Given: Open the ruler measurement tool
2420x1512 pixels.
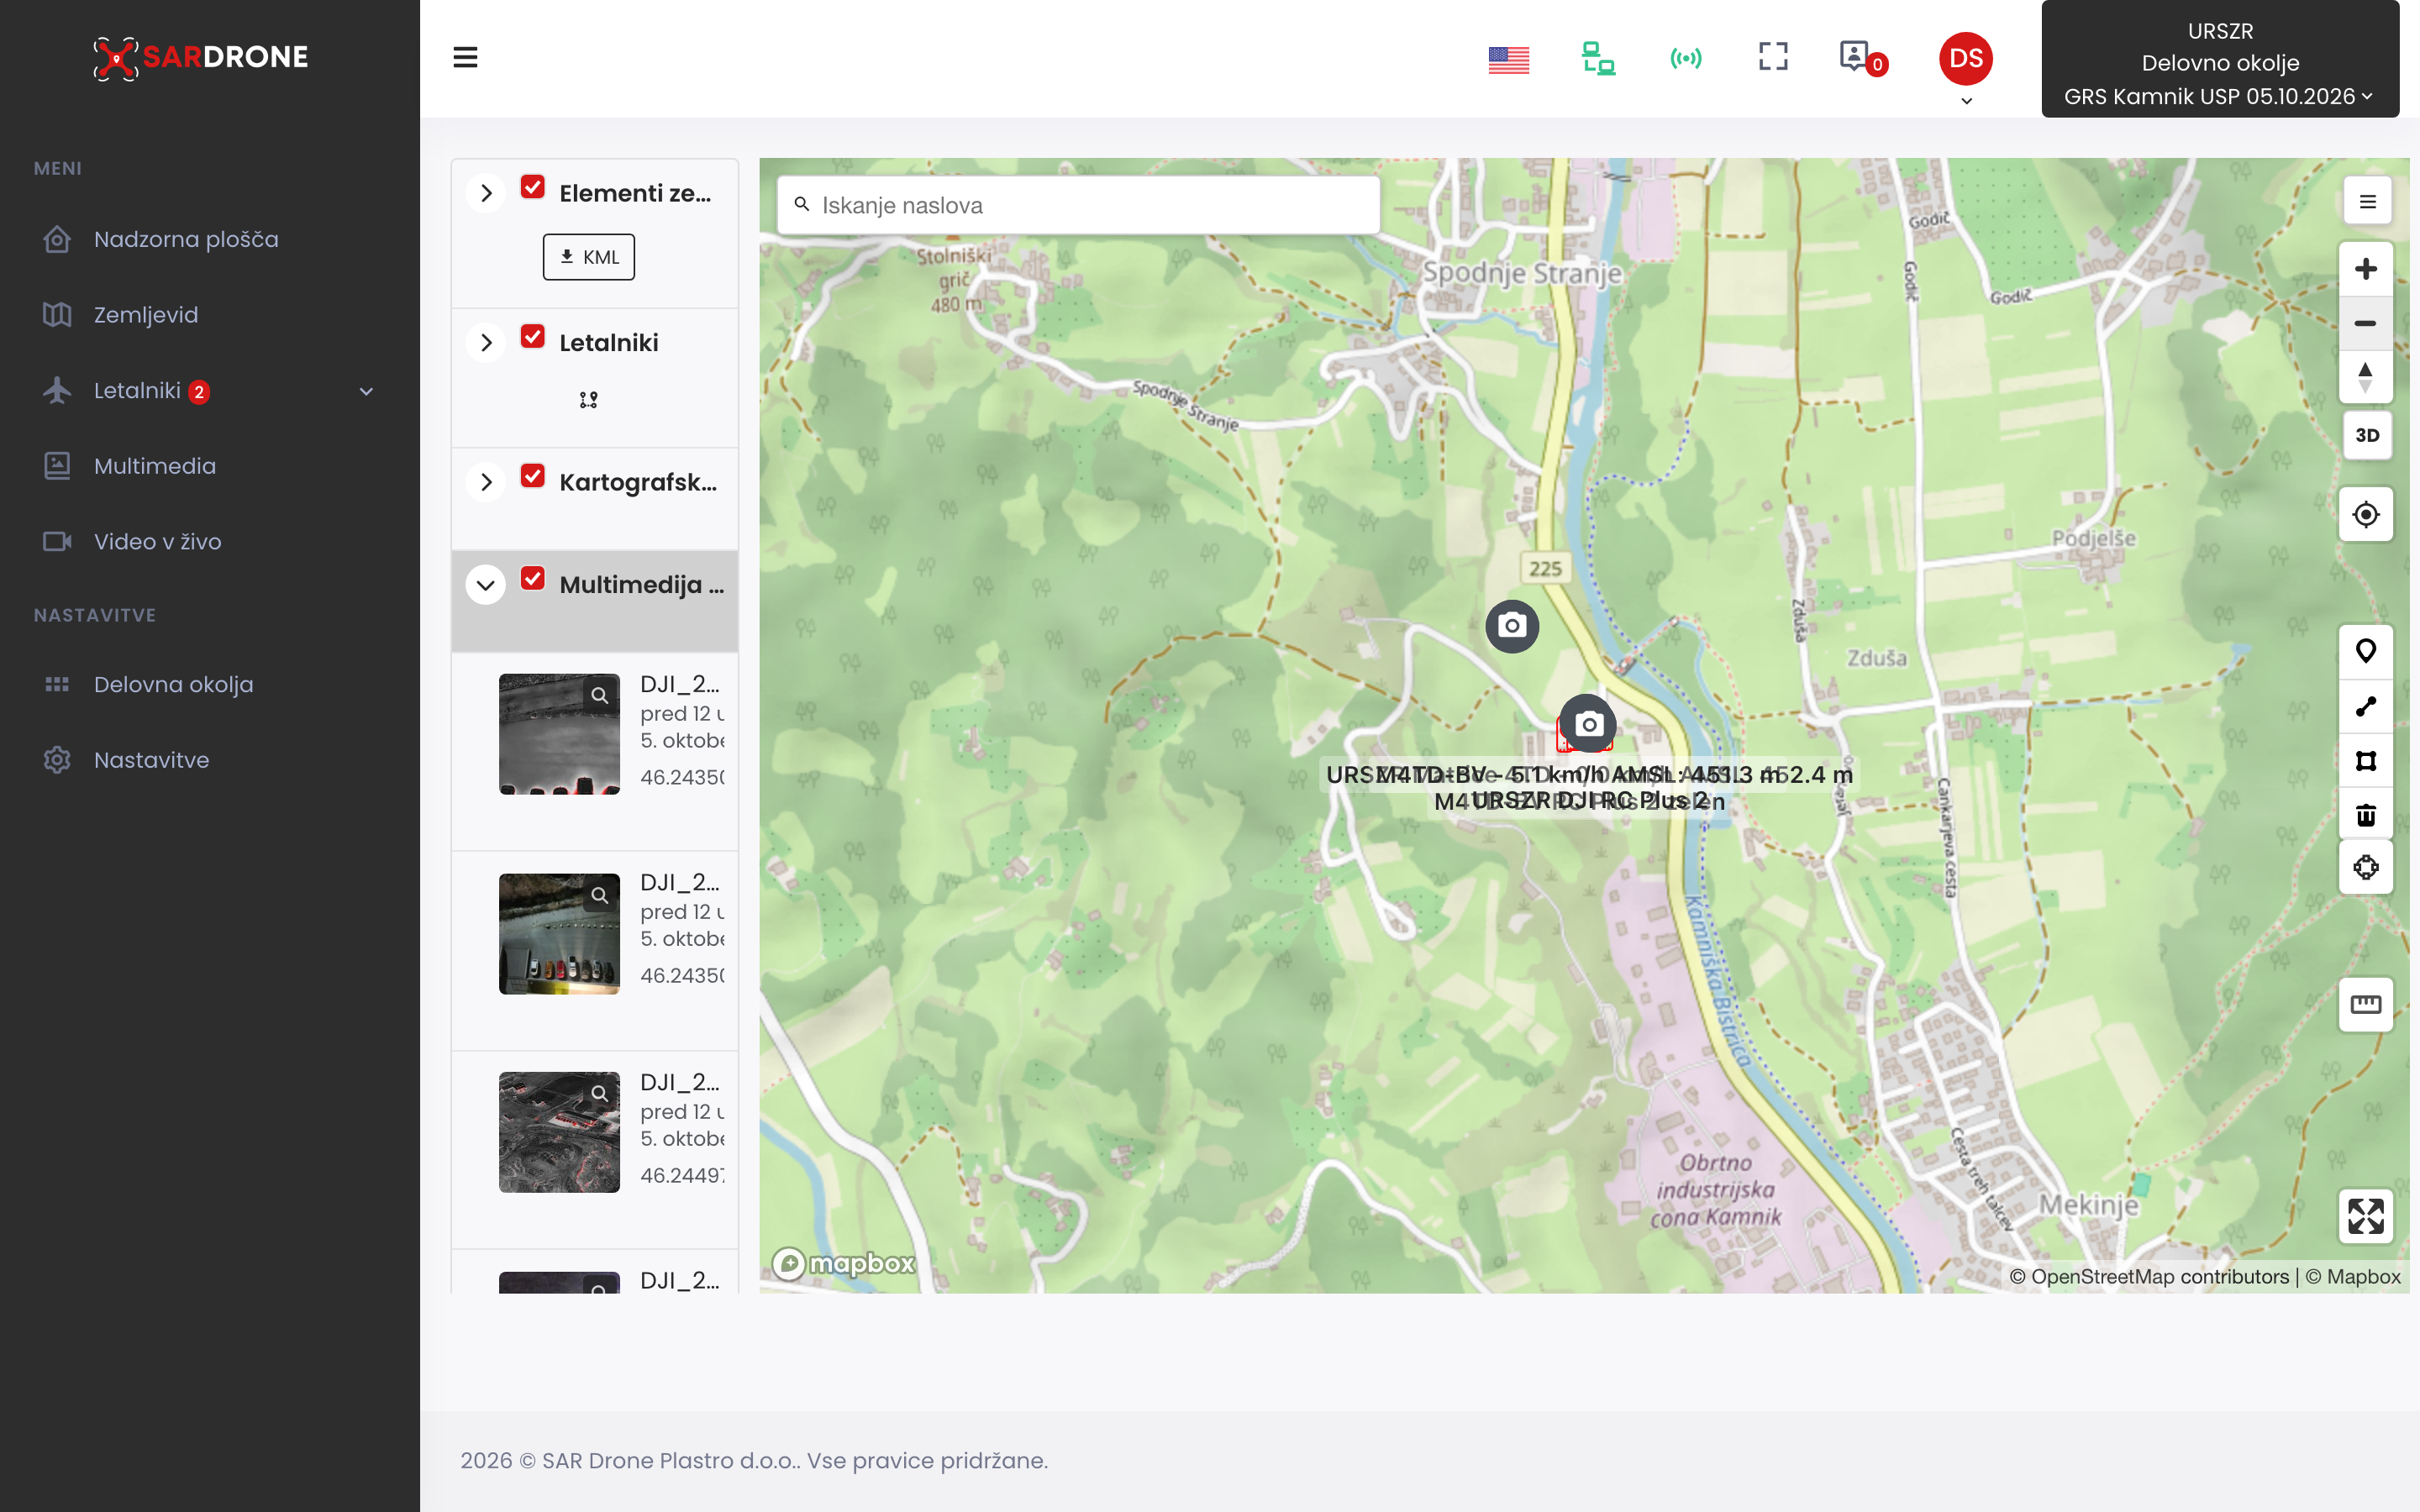Looking at the screenshot, I should click(2365, 1004).
